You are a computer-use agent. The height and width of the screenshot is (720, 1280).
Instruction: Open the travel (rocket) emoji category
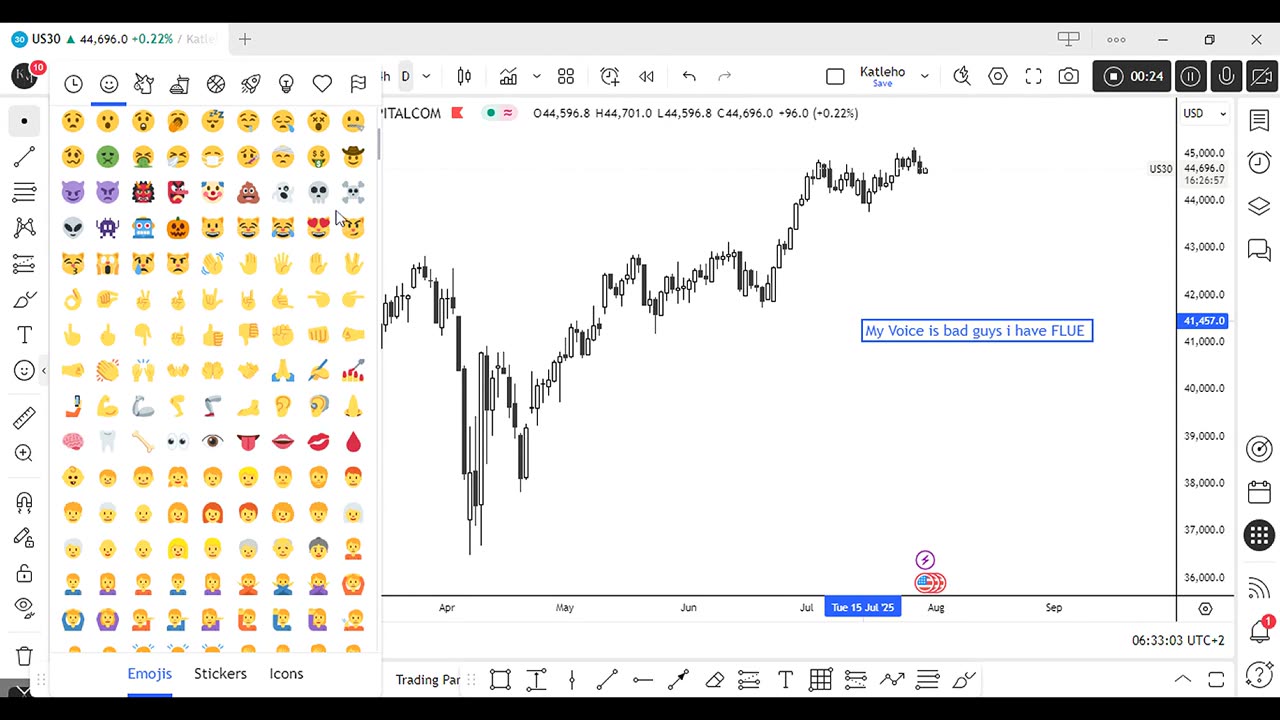click(251, 84)
